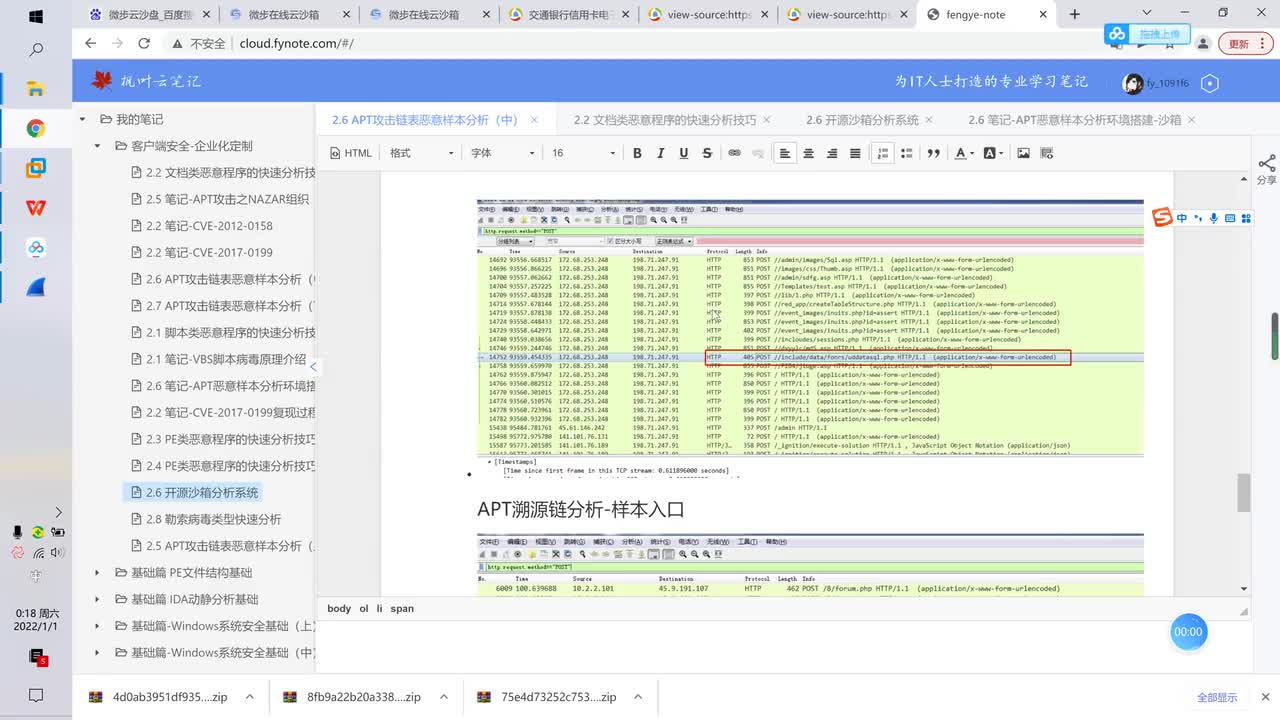The width and height of the screenshot is (1280, 720).
Task: Align text left in the editor
Action: (785, 153)
